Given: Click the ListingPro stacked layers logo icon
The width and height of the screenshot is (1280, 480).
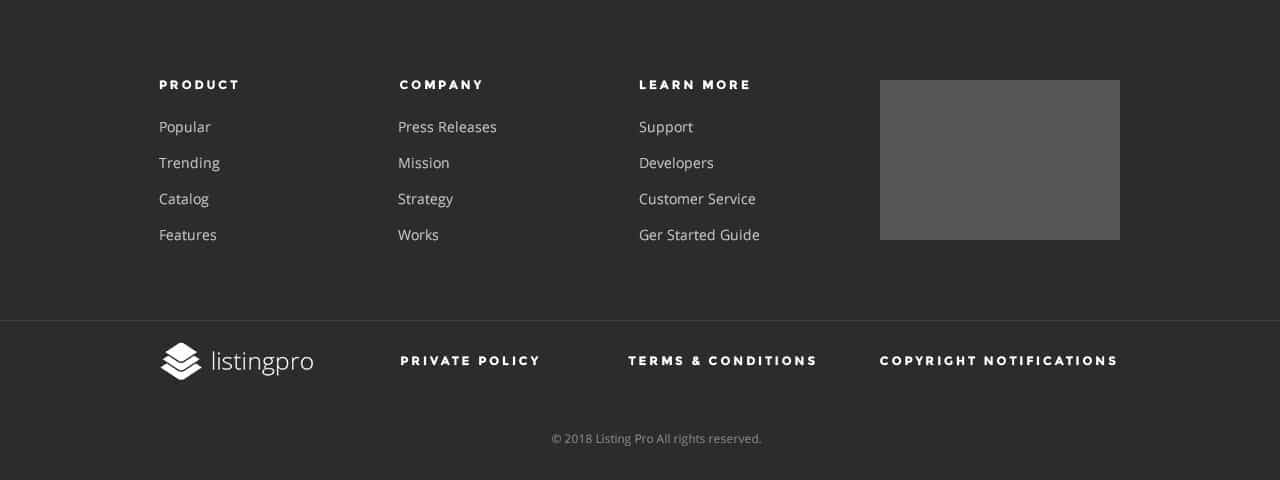Looking at the screenshot, I should coord(181,361).
